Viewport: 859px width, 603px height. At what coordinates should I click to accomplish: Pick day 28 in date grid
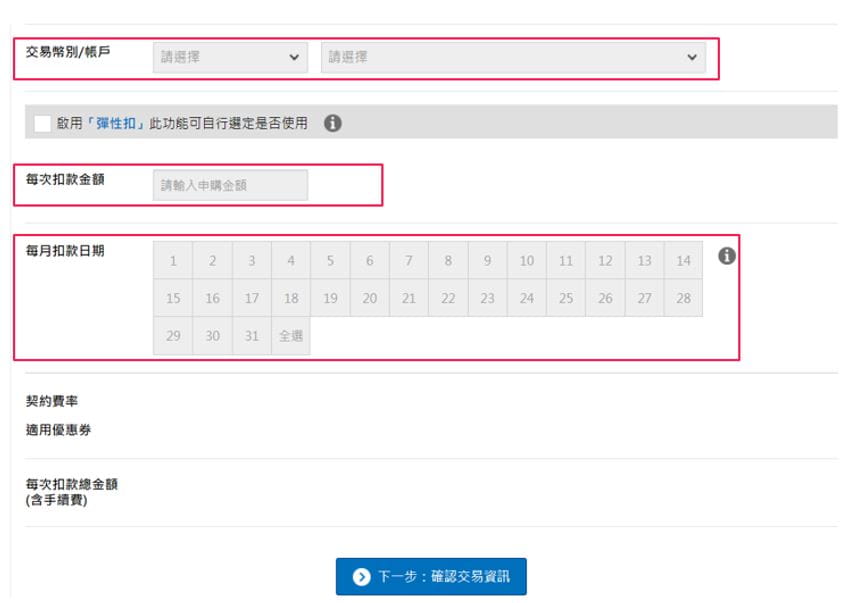683,298
